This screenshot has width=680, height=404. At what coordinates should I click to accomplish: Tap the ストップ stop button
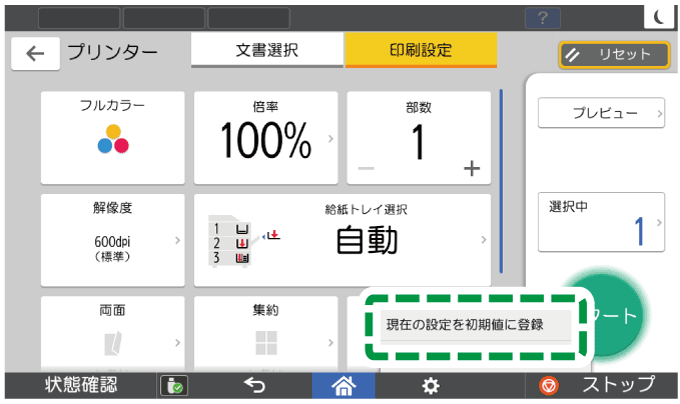(x=600, y=385)
